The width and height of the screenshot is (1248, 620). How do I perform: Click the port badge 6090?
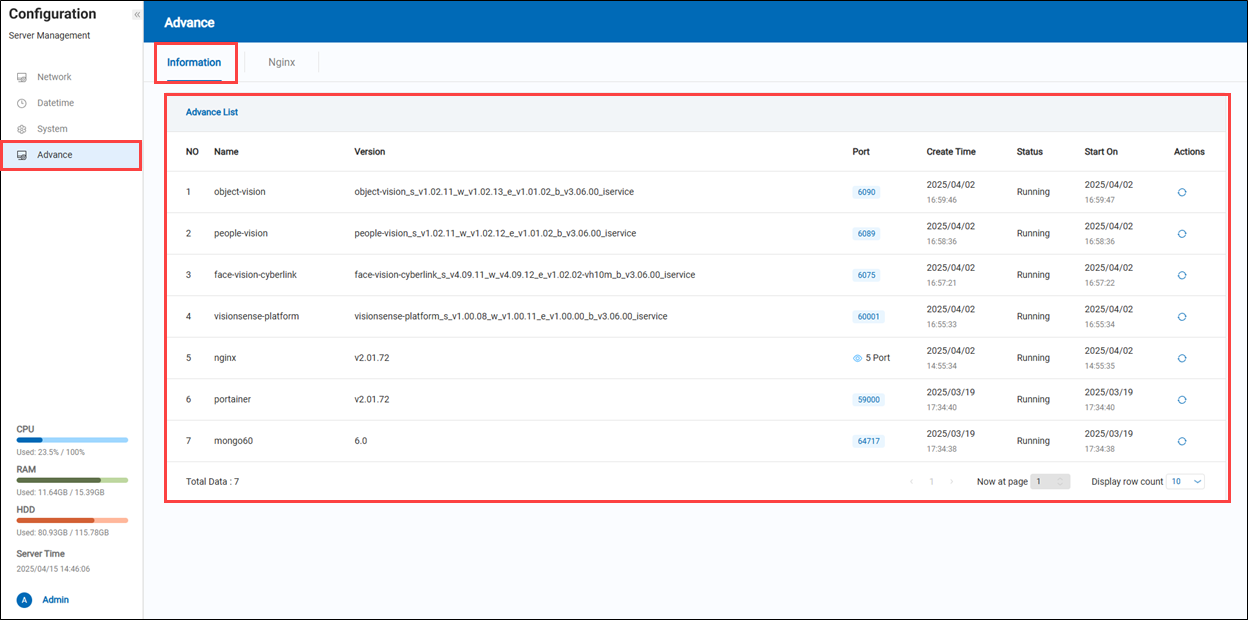pyautogui.click(x=866, y=192)
